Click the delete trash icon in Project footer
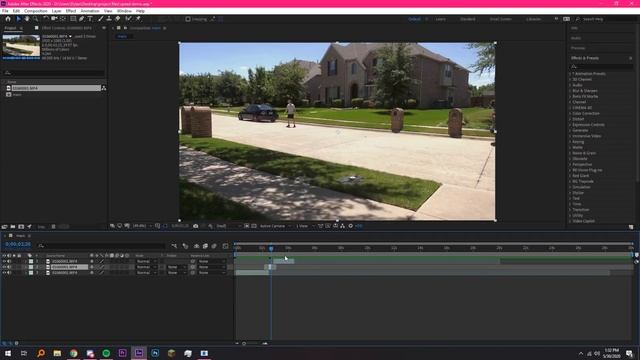The width and height of the screenshot is (640, 360). pos(53,227)
